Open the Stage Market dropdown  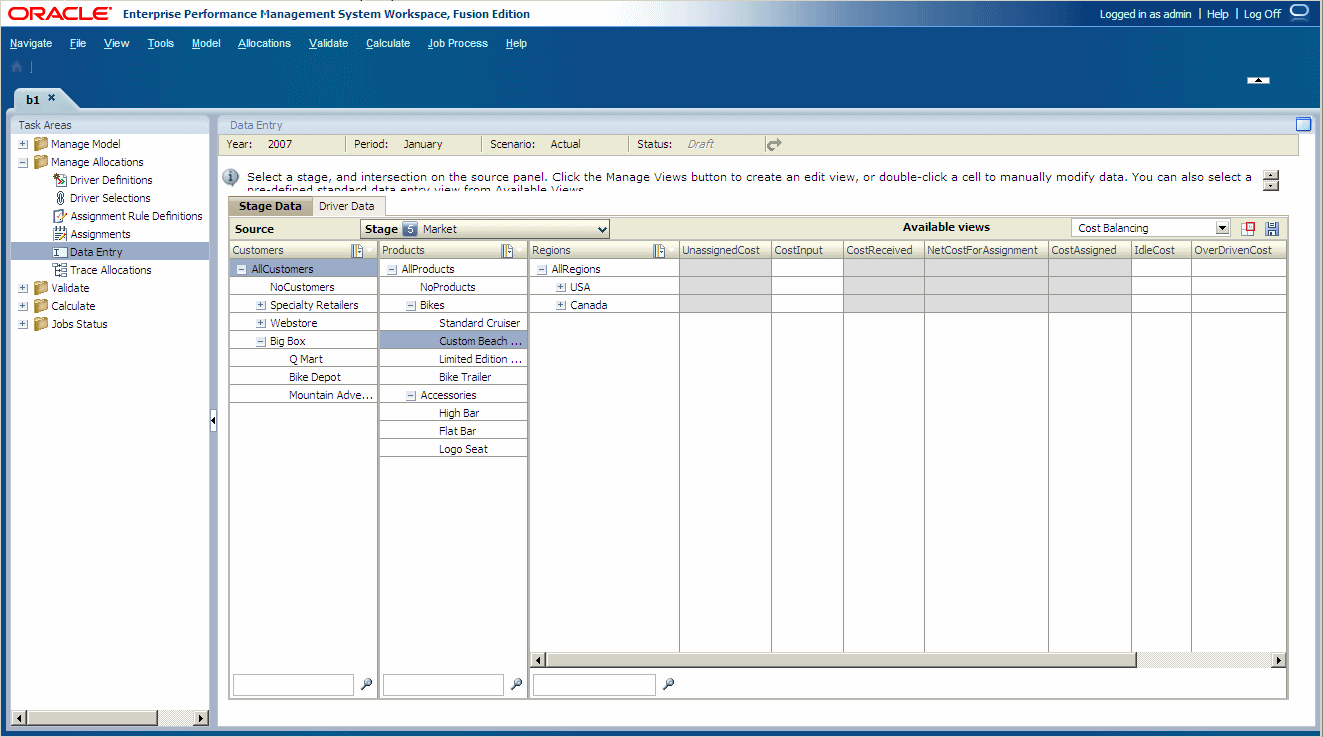601,228
